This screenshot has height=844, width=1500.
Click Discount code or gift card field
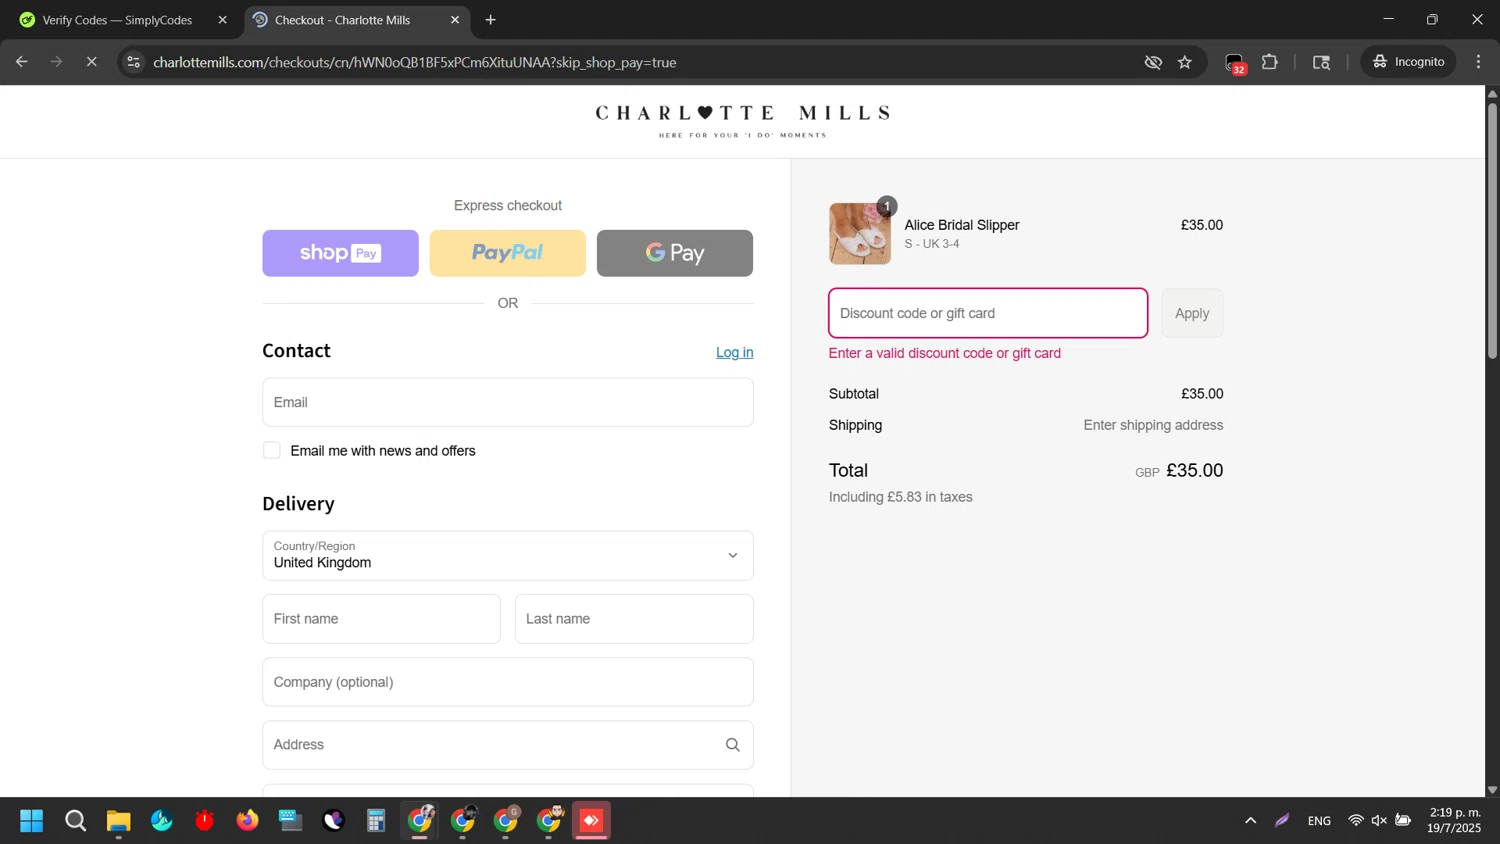[x=988, y=313]
